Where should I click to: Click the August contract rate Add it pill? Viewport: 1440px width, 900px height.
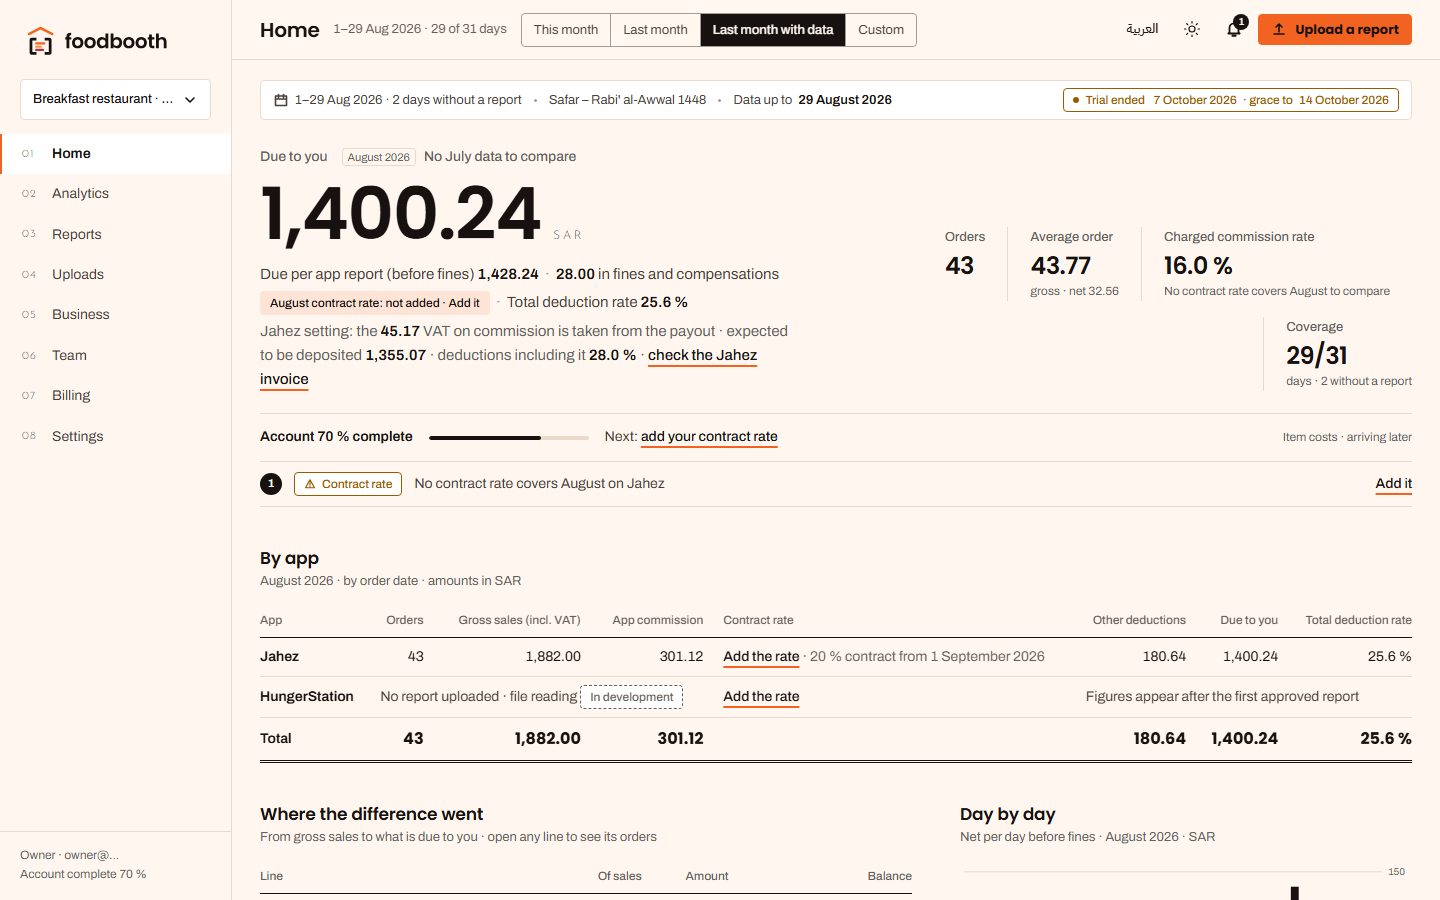tap(374, 303)
